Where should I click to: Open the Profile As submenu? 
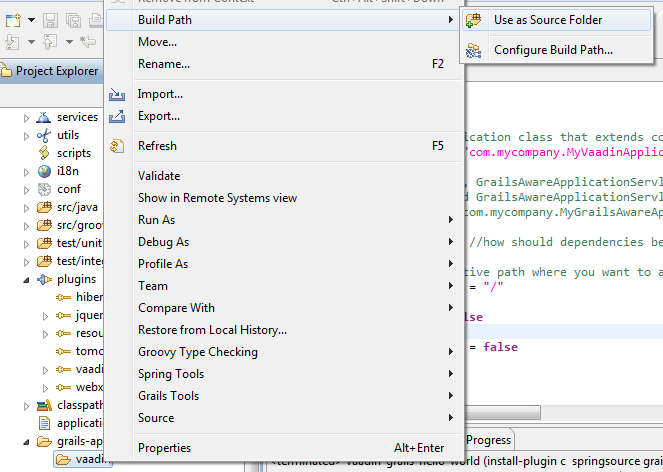pos(284,264)
